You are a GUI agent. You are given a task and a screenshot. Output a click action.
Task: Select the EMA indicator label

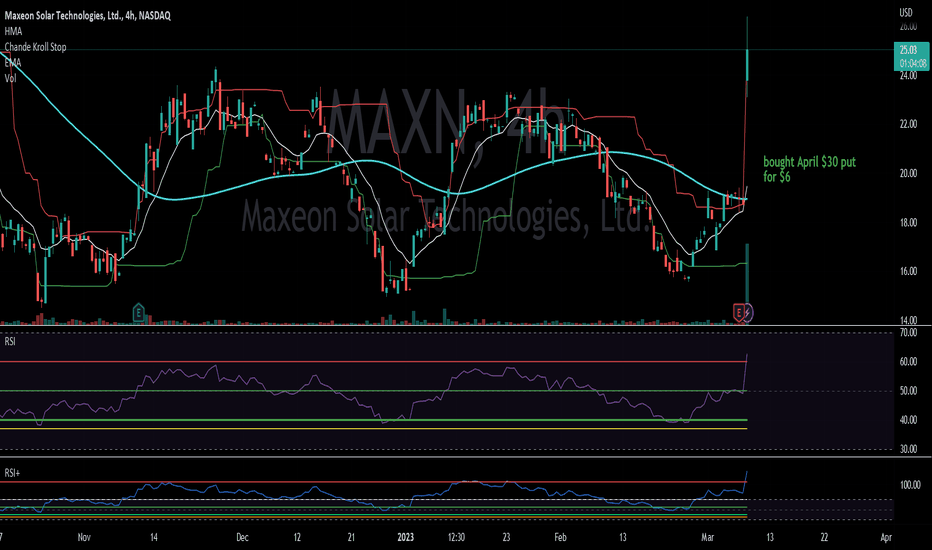click(12, 62)
